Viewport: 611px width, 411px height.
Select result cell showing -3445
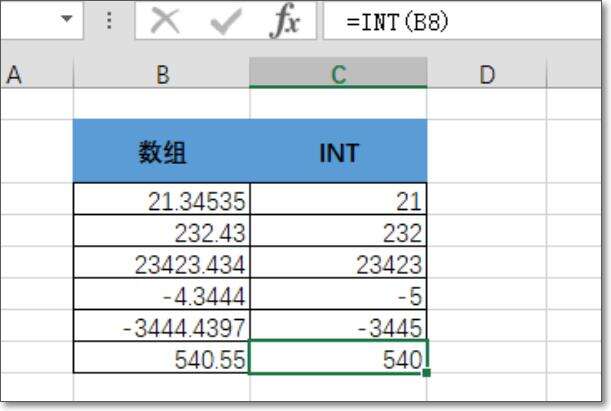339,326
